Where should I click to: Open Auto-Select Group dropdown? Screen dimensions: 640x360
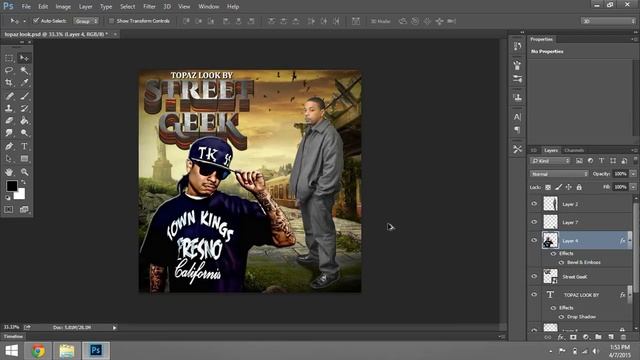click(x=86, y=21)
